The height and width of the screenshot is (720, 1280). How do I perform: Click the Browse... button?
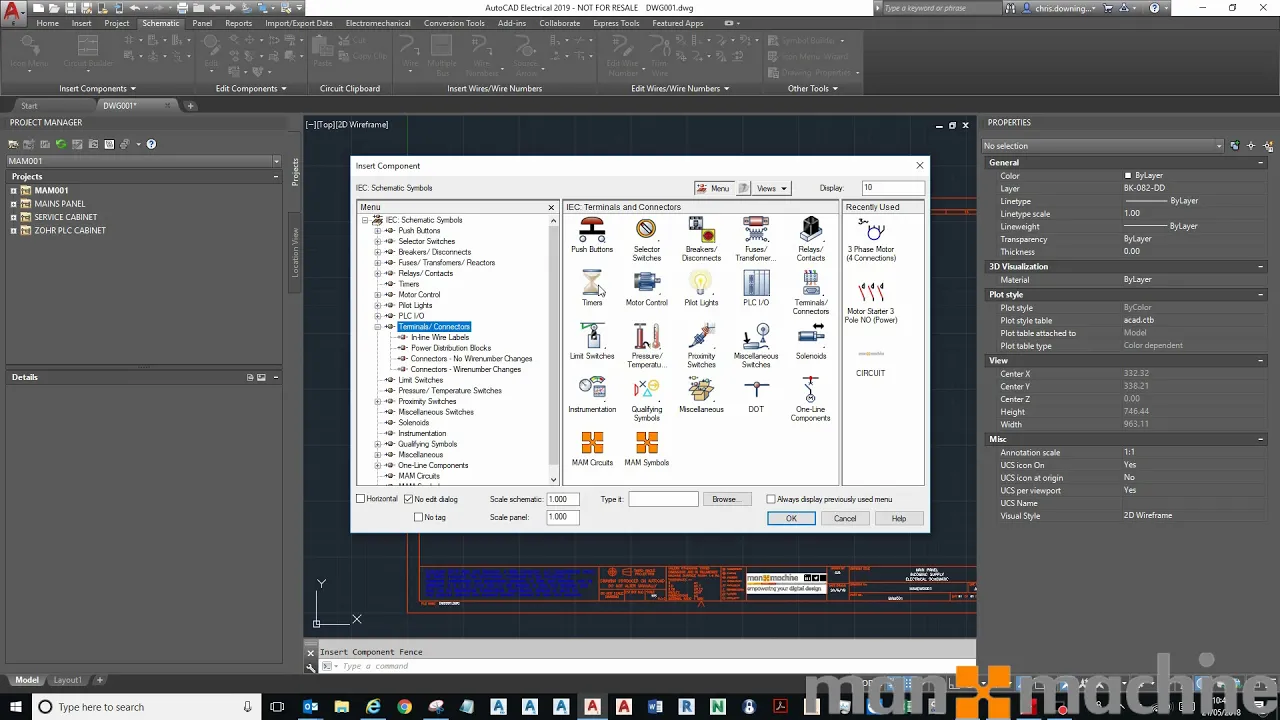pyautogui.click(x=725, y=499)
